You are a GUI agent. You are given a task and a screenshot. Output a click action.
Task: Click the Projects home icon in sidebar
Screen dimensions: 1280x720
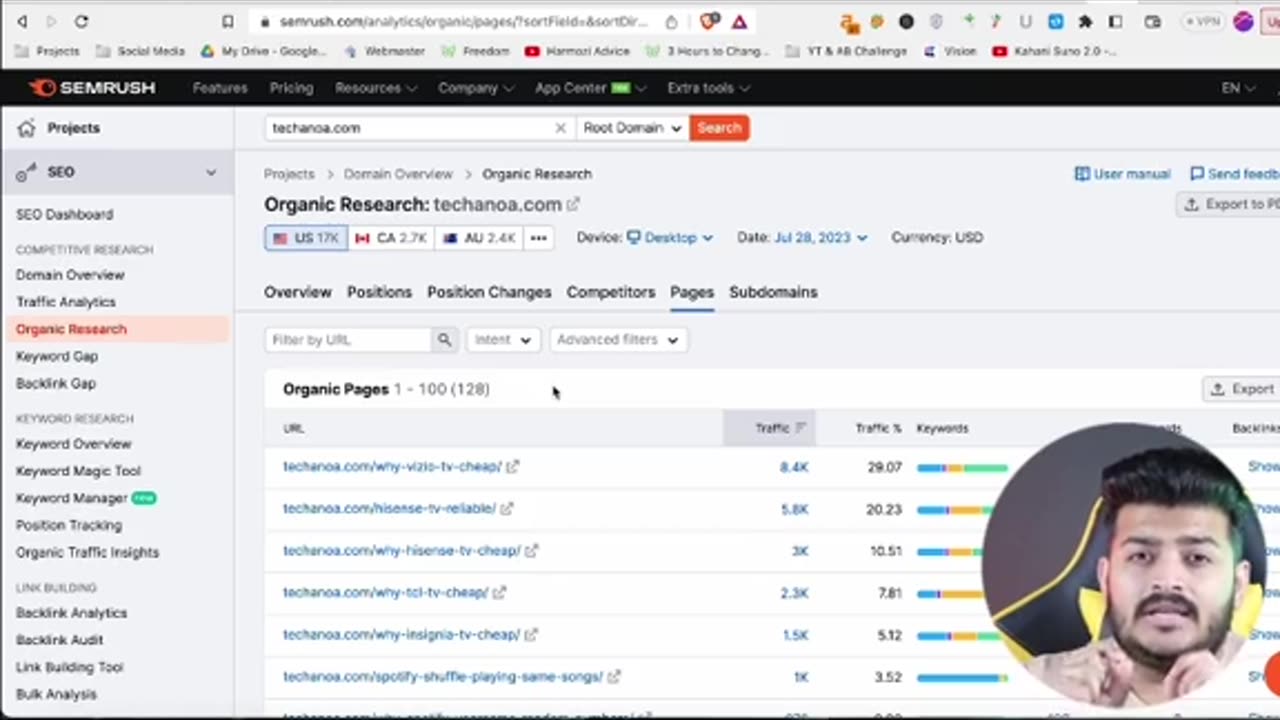click(x=26, y=128)
